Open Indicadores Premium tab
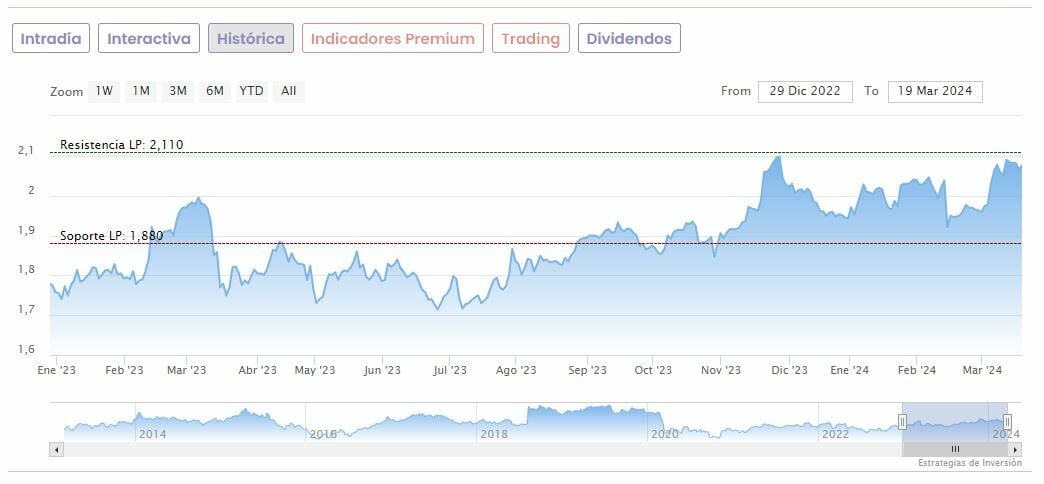This screenshot has width=1044, height=484. (393, 39)
